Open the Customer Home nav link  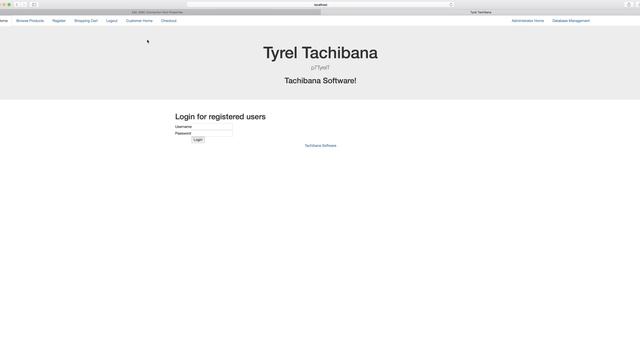tap(139, 21)
